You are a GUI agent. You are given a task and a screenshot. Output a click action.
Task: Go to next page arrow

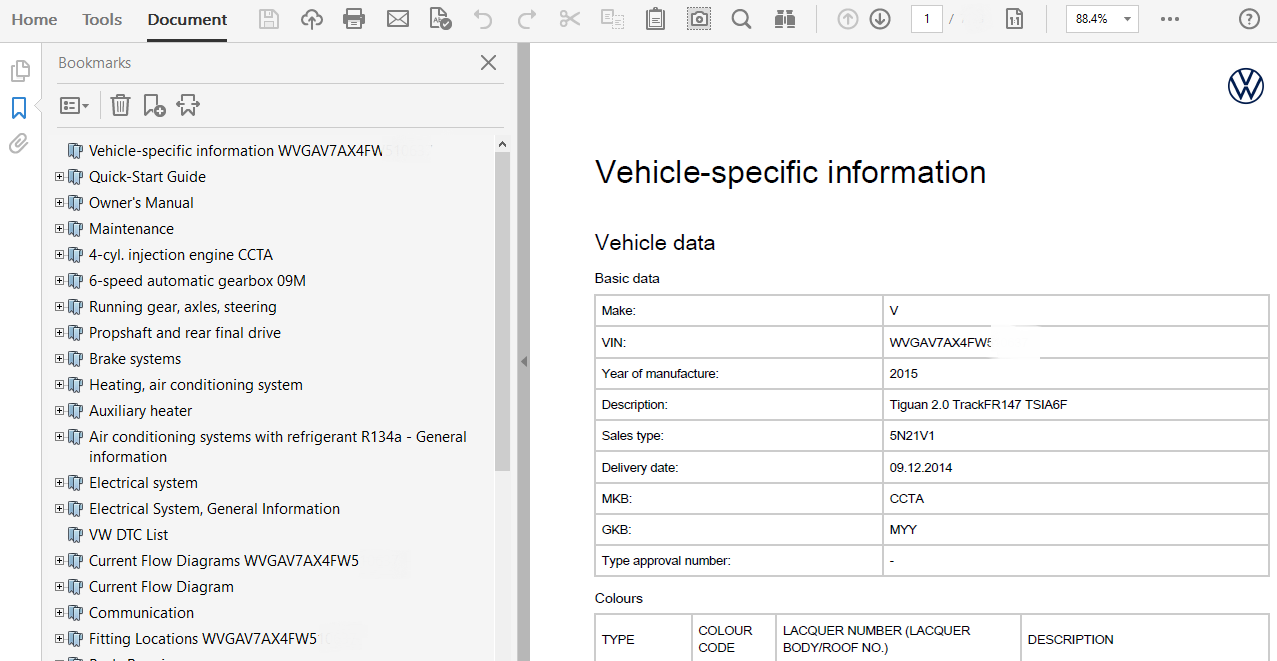point(880,19)
